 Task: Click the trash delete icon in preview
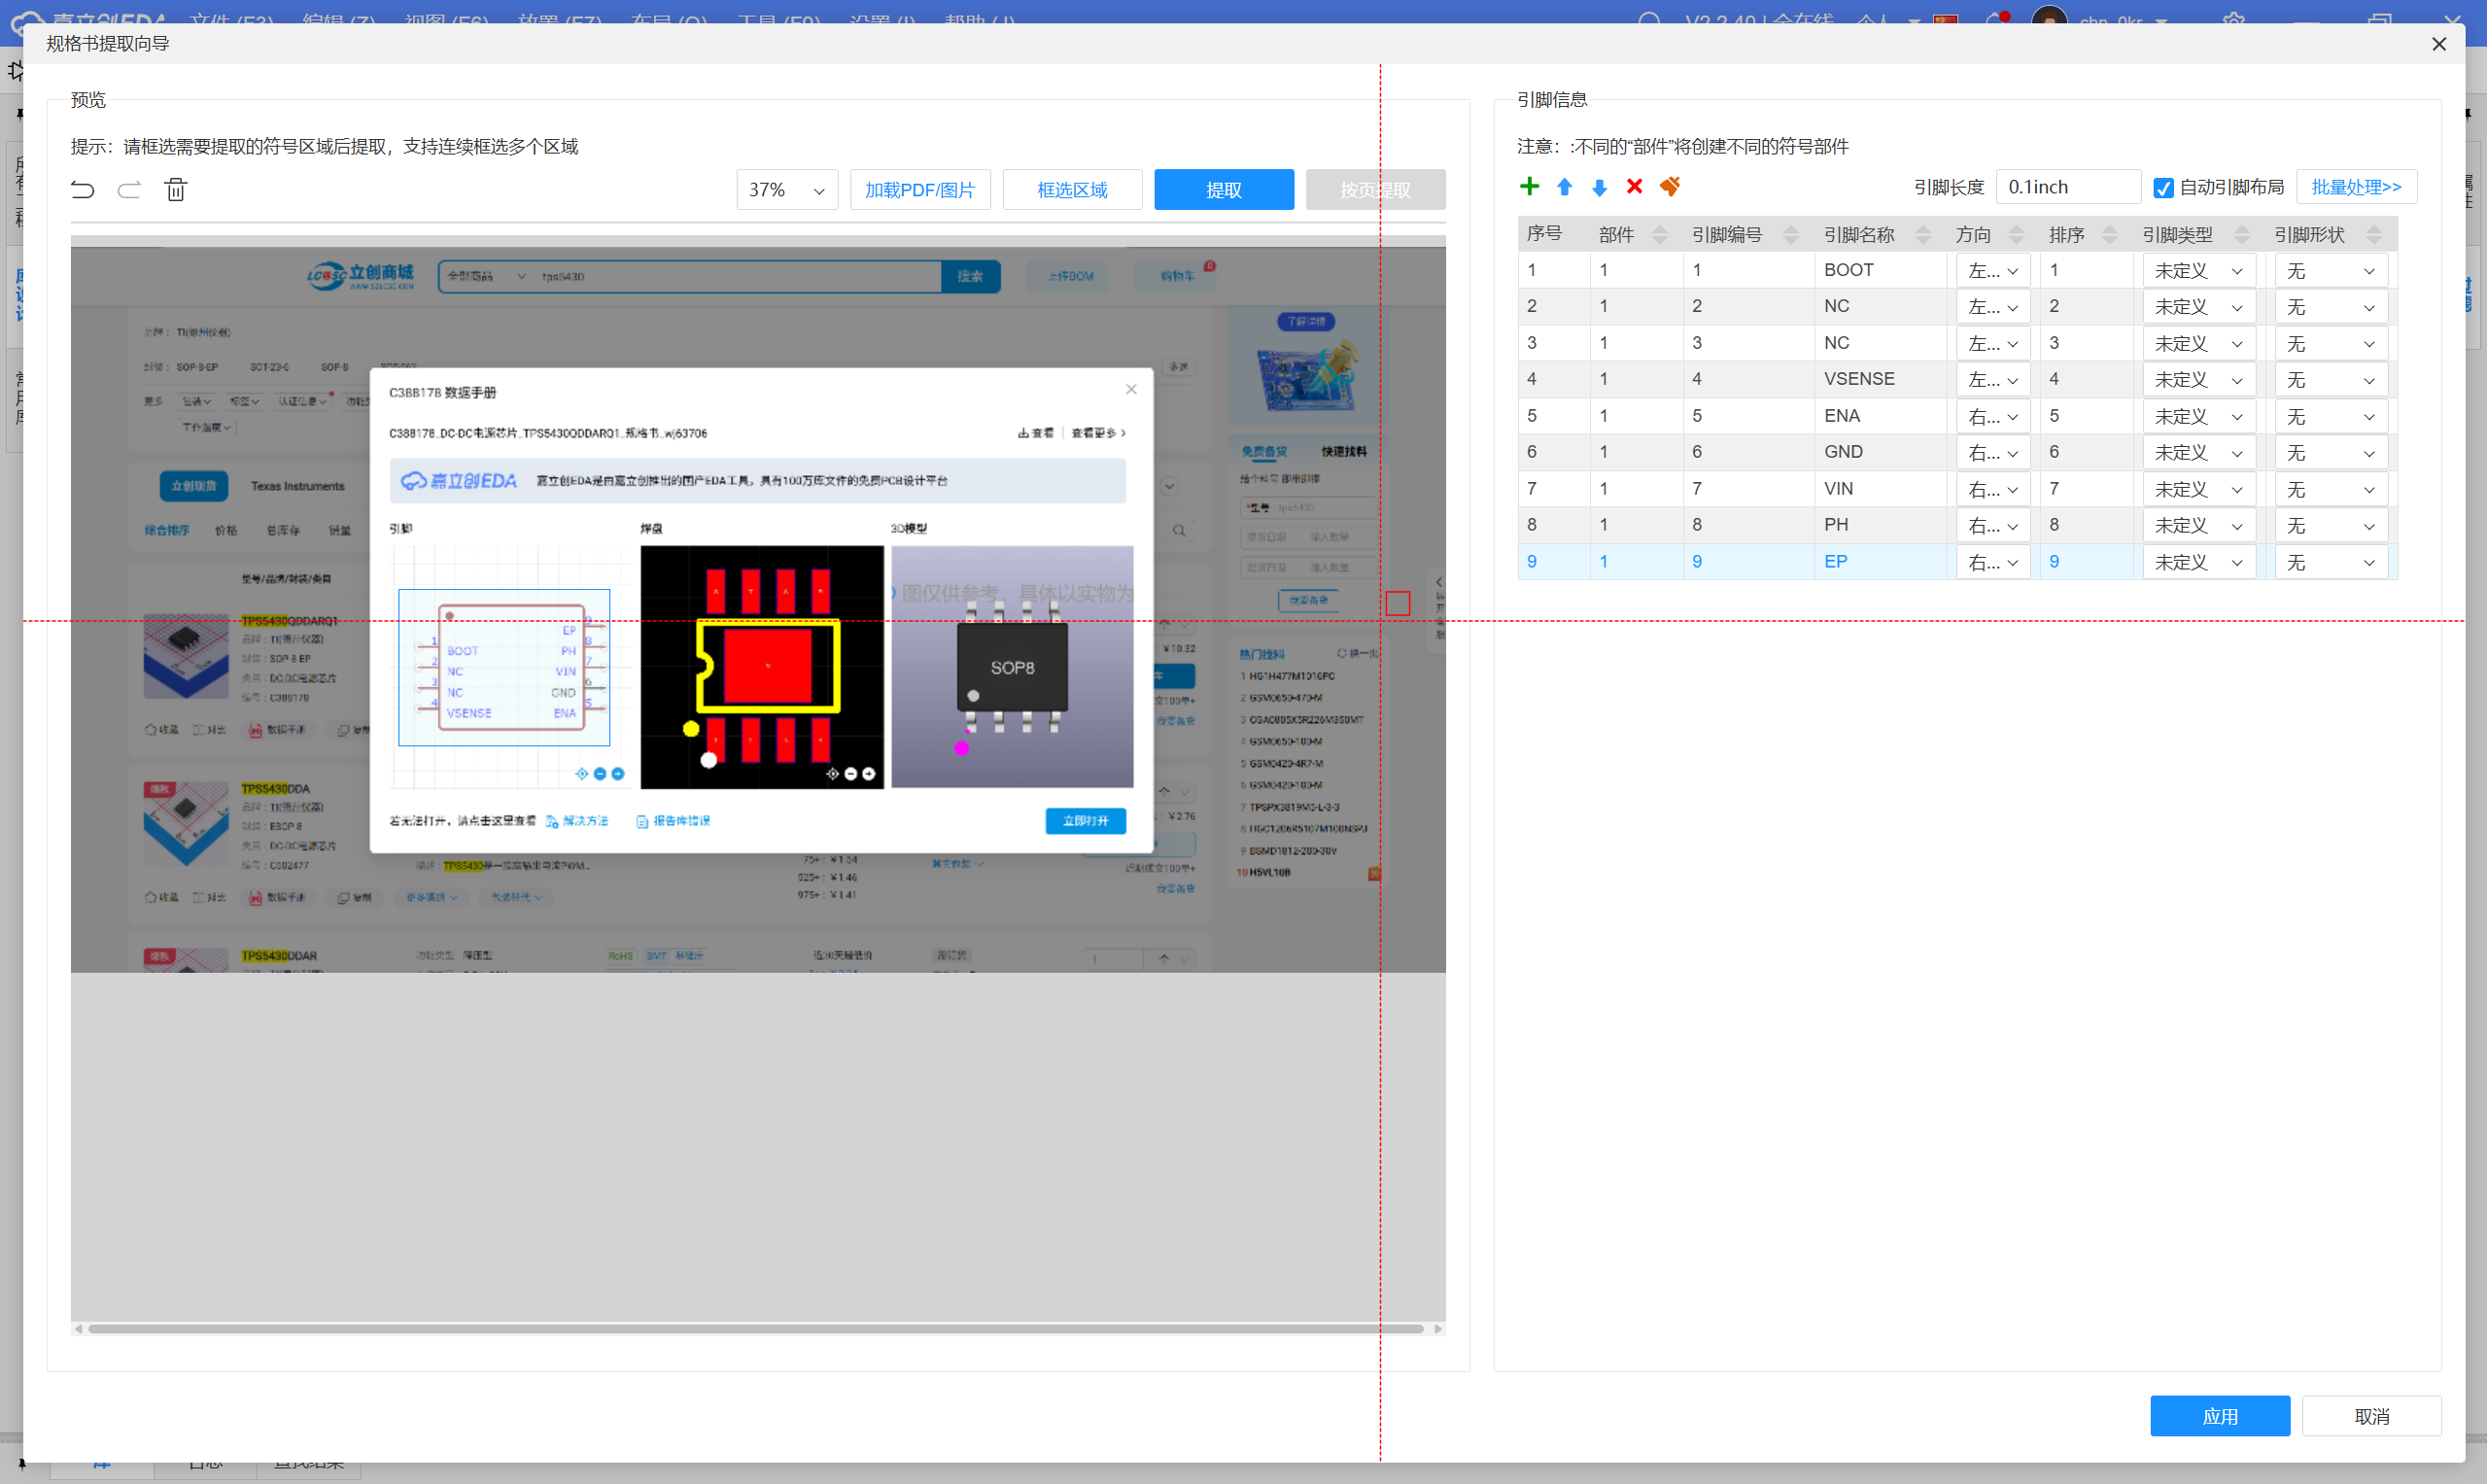(x=176, y=189)
